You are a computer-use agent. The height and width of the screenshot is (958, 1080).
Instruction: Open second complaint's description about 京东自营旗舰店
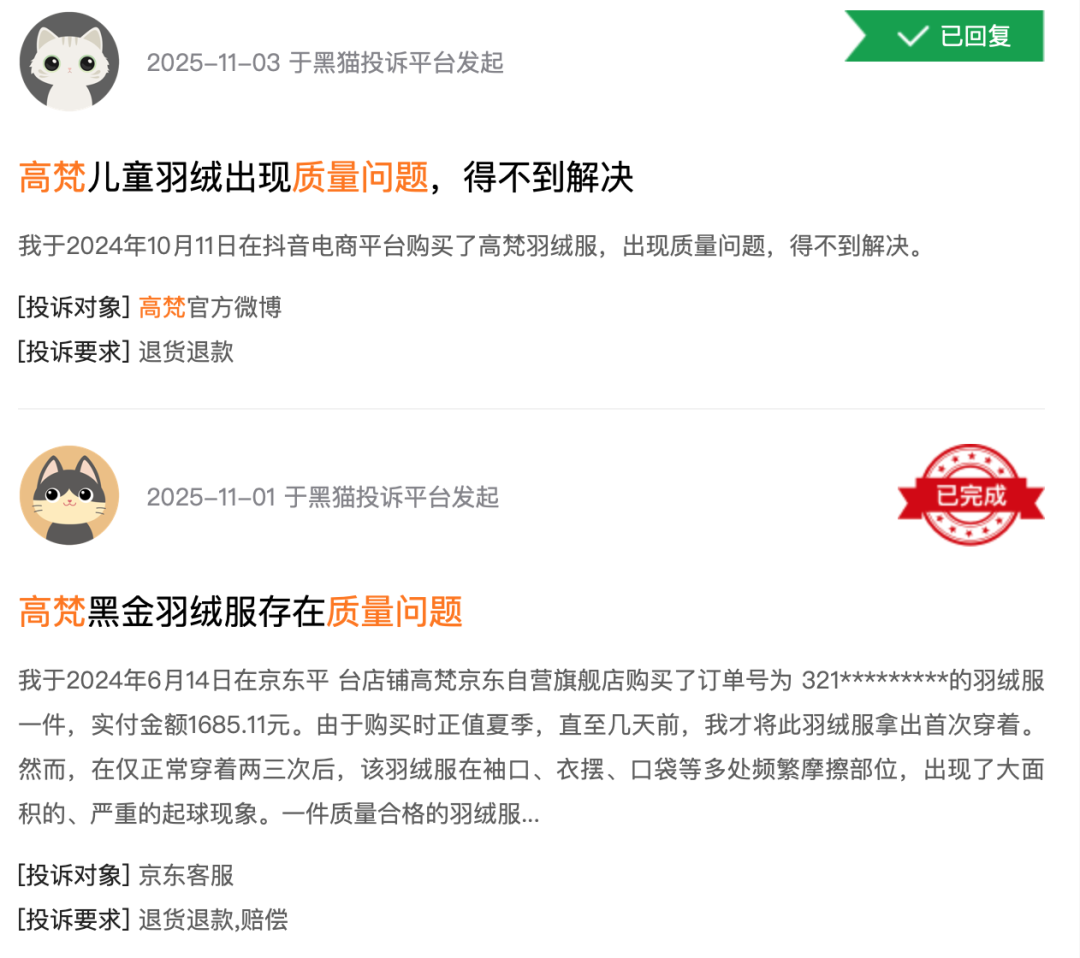(x=532, y=747)
